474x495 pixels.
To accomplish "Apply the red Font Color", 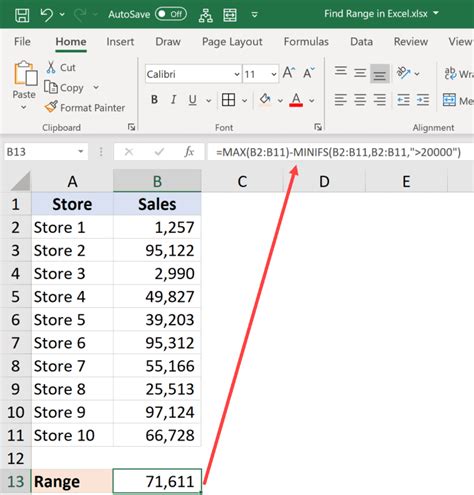I will pos(296,100).
